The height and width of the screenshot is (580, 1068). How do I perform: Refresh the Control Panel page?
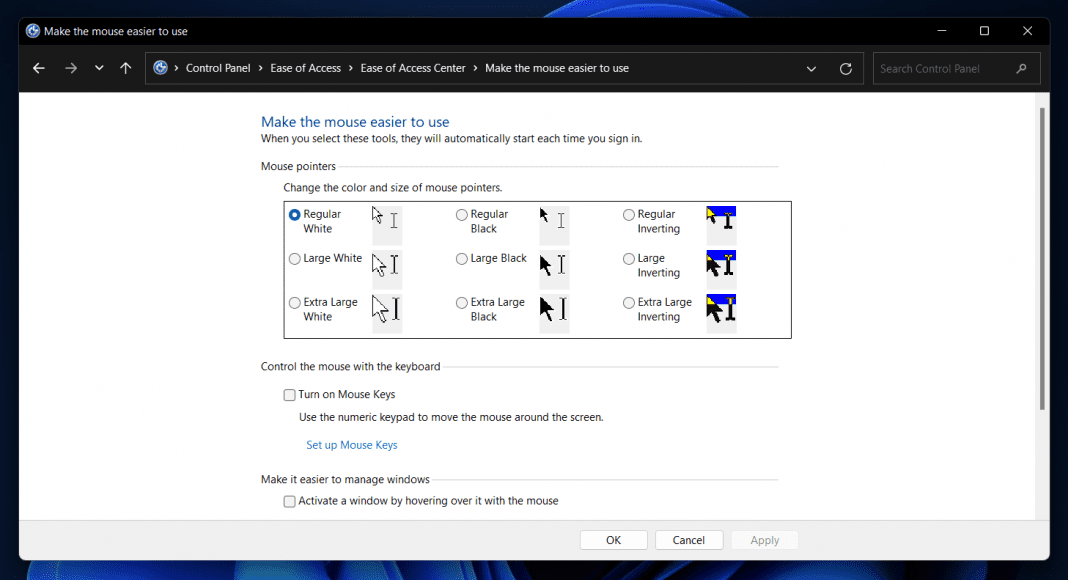845,68
